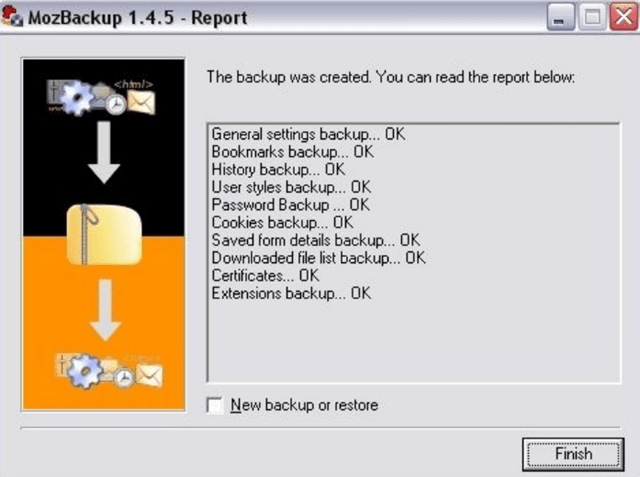Finish the backup wizard
The width and height of the screenshot is (640, 477).
click(x=573, y=454)
